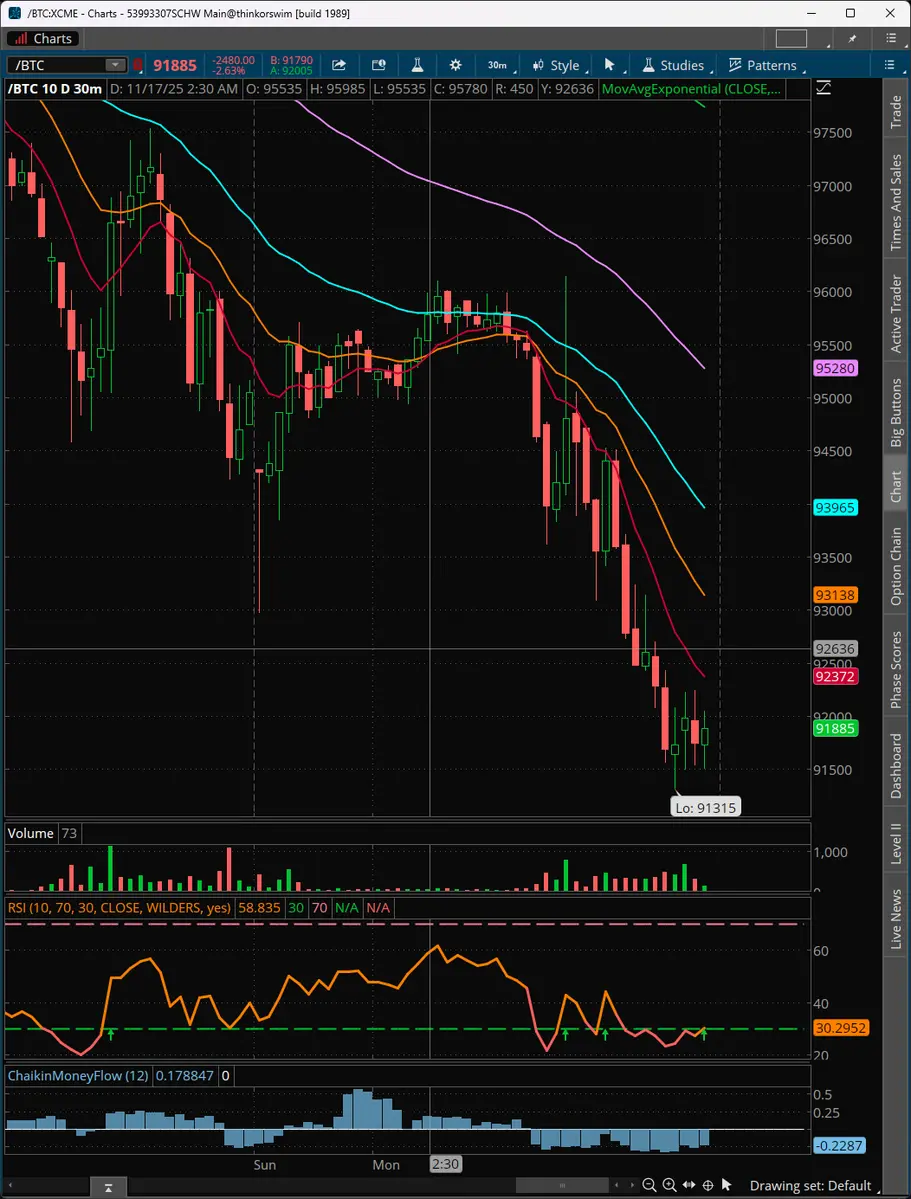
Task: Click the 2:30 time axis marker
Action: tap(444, 1165)
